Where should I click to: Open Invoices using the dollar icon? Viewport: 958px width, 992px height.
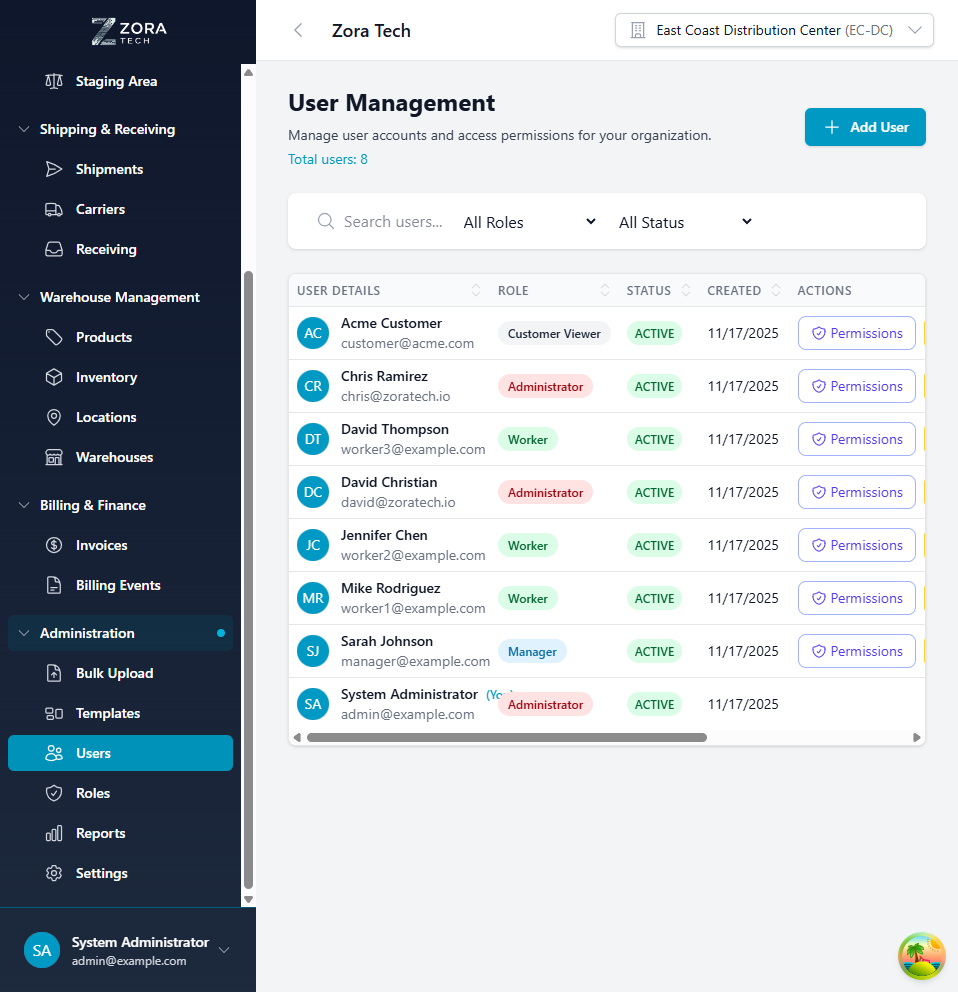coord(53,545)
